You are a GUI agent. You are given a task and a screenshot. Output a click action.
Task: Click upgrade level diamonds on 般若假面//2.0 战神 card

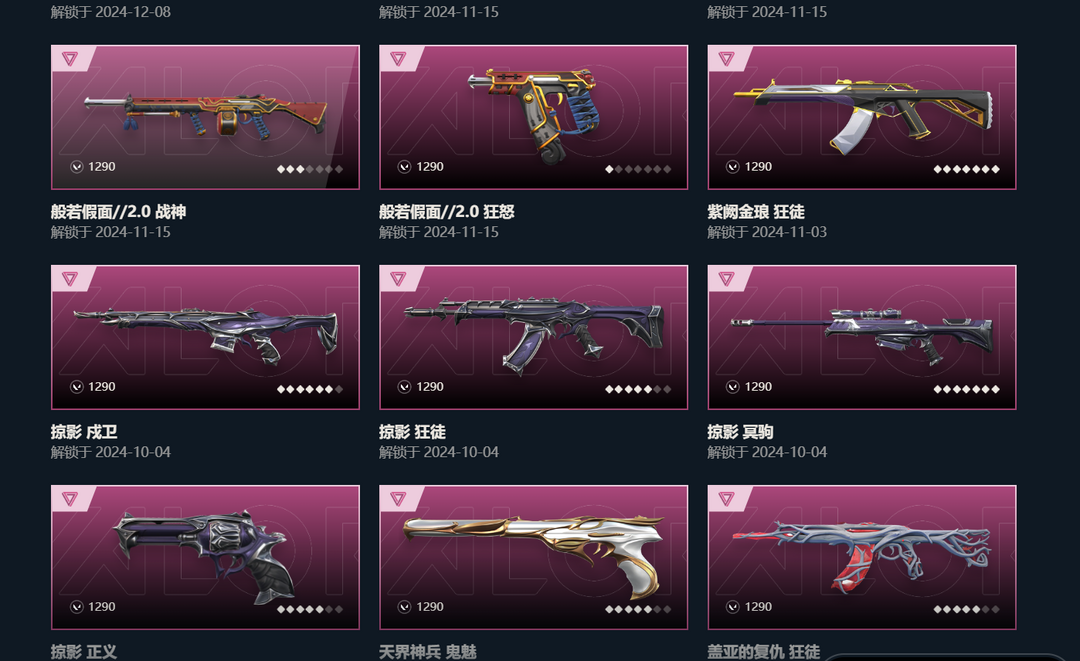310,169
